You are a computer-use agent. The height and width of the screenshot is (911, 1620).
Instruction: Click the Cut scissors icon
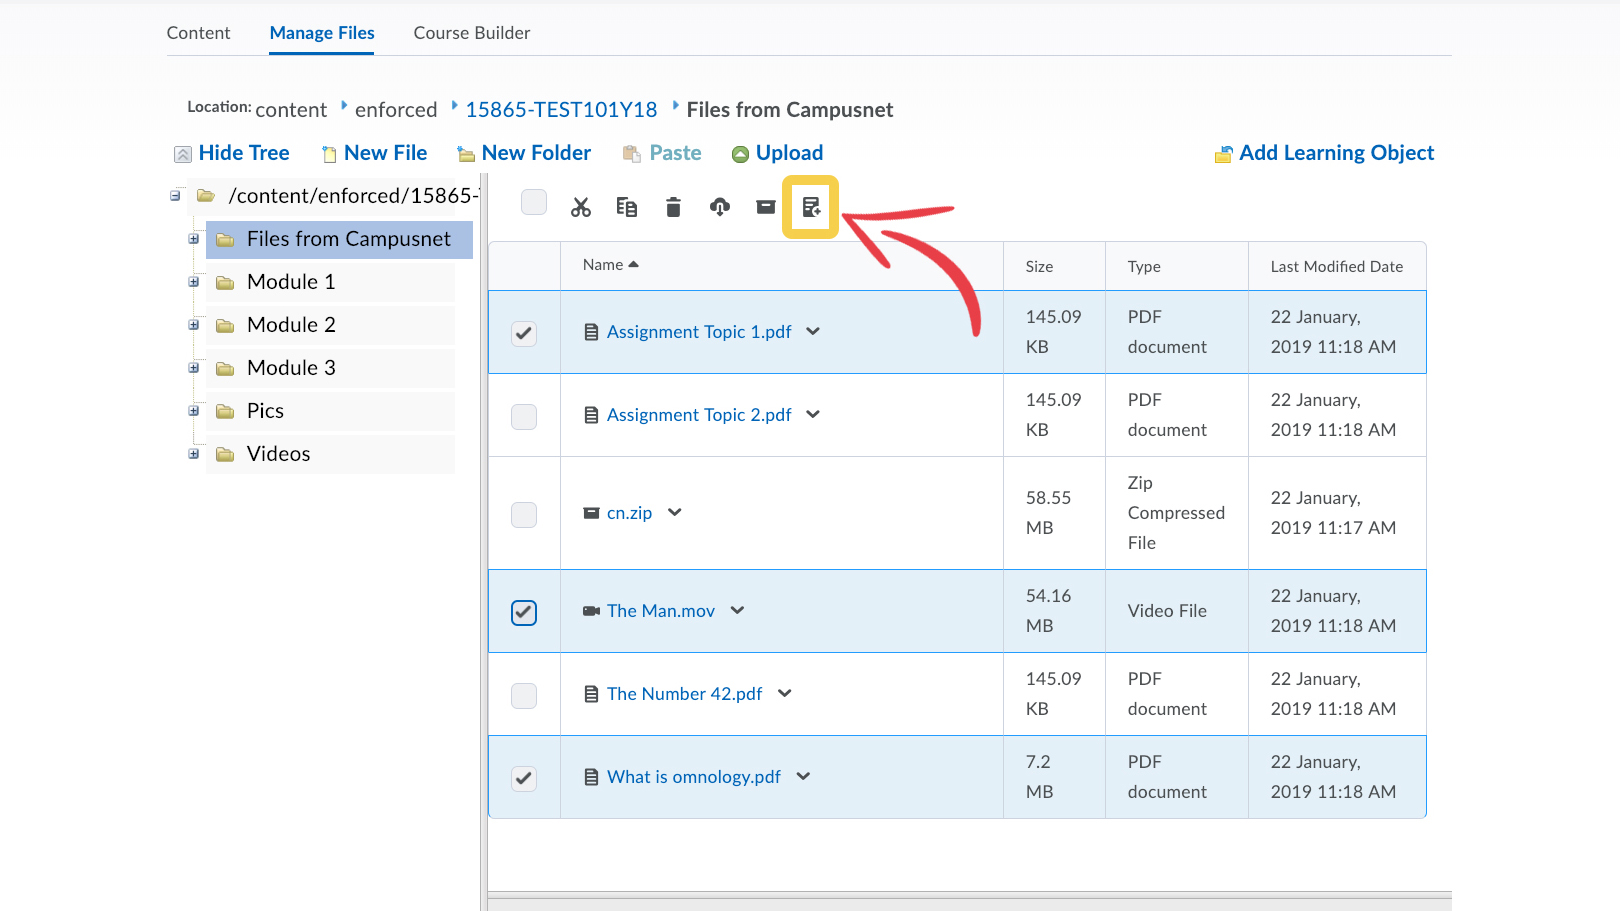point(581,207)
